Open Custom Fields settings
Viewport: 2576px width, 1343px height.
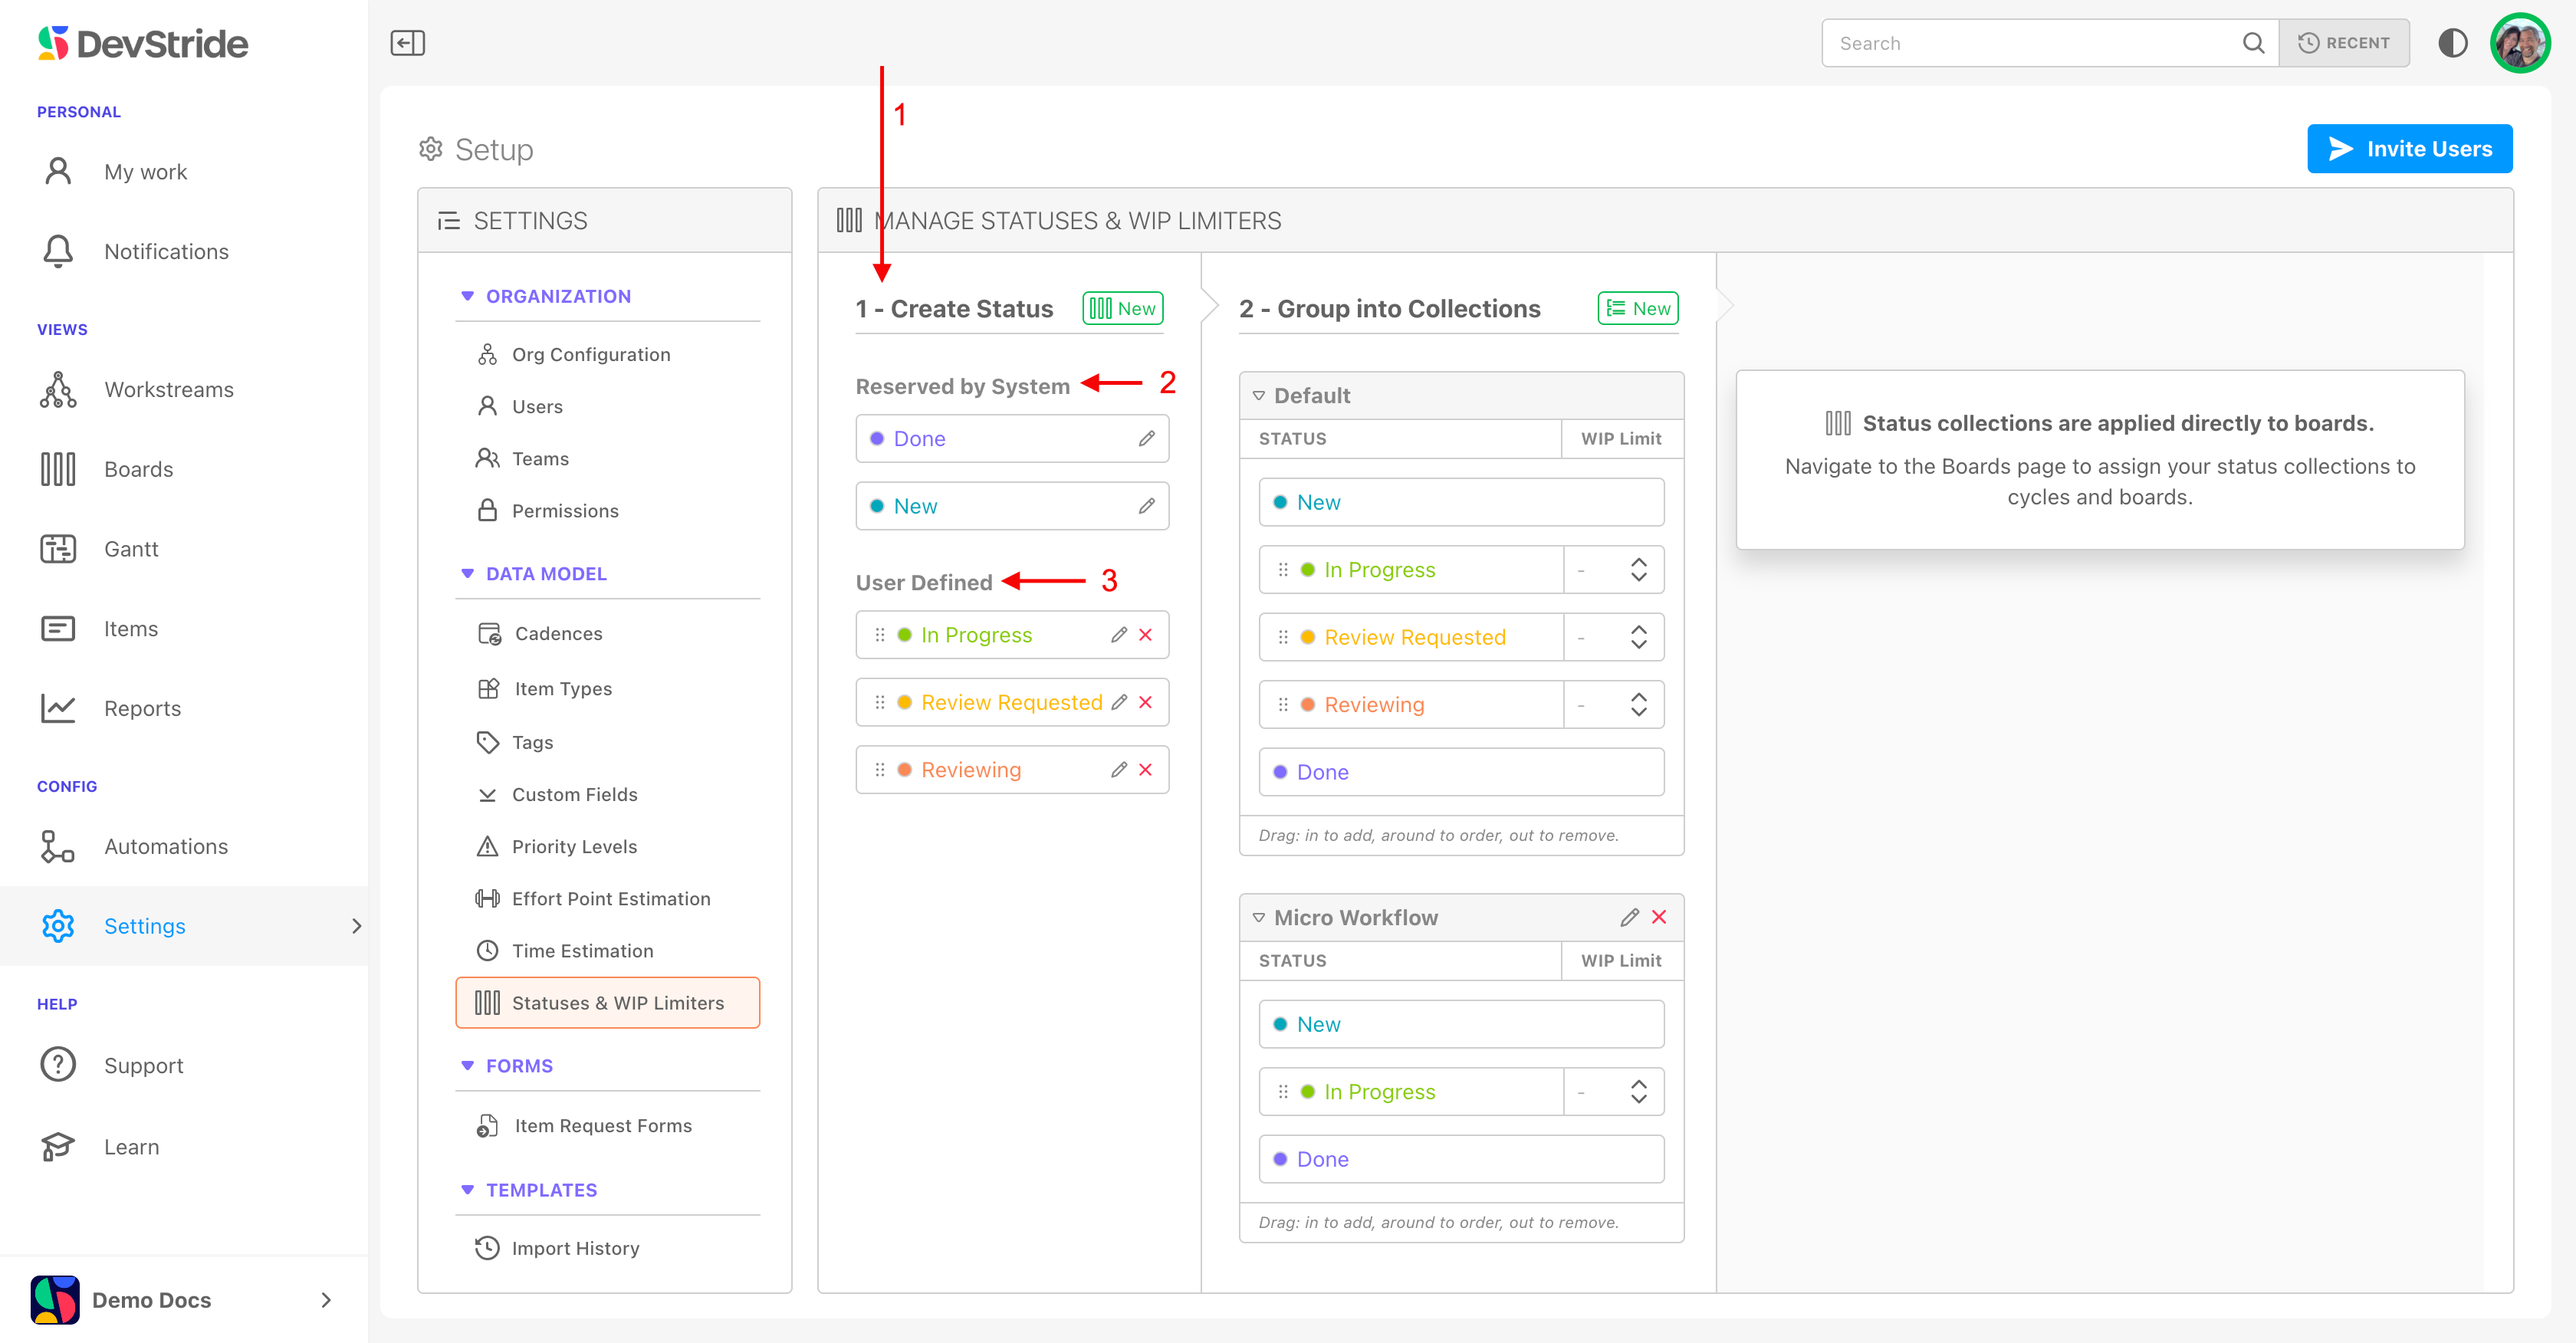(x=574, y=794)
